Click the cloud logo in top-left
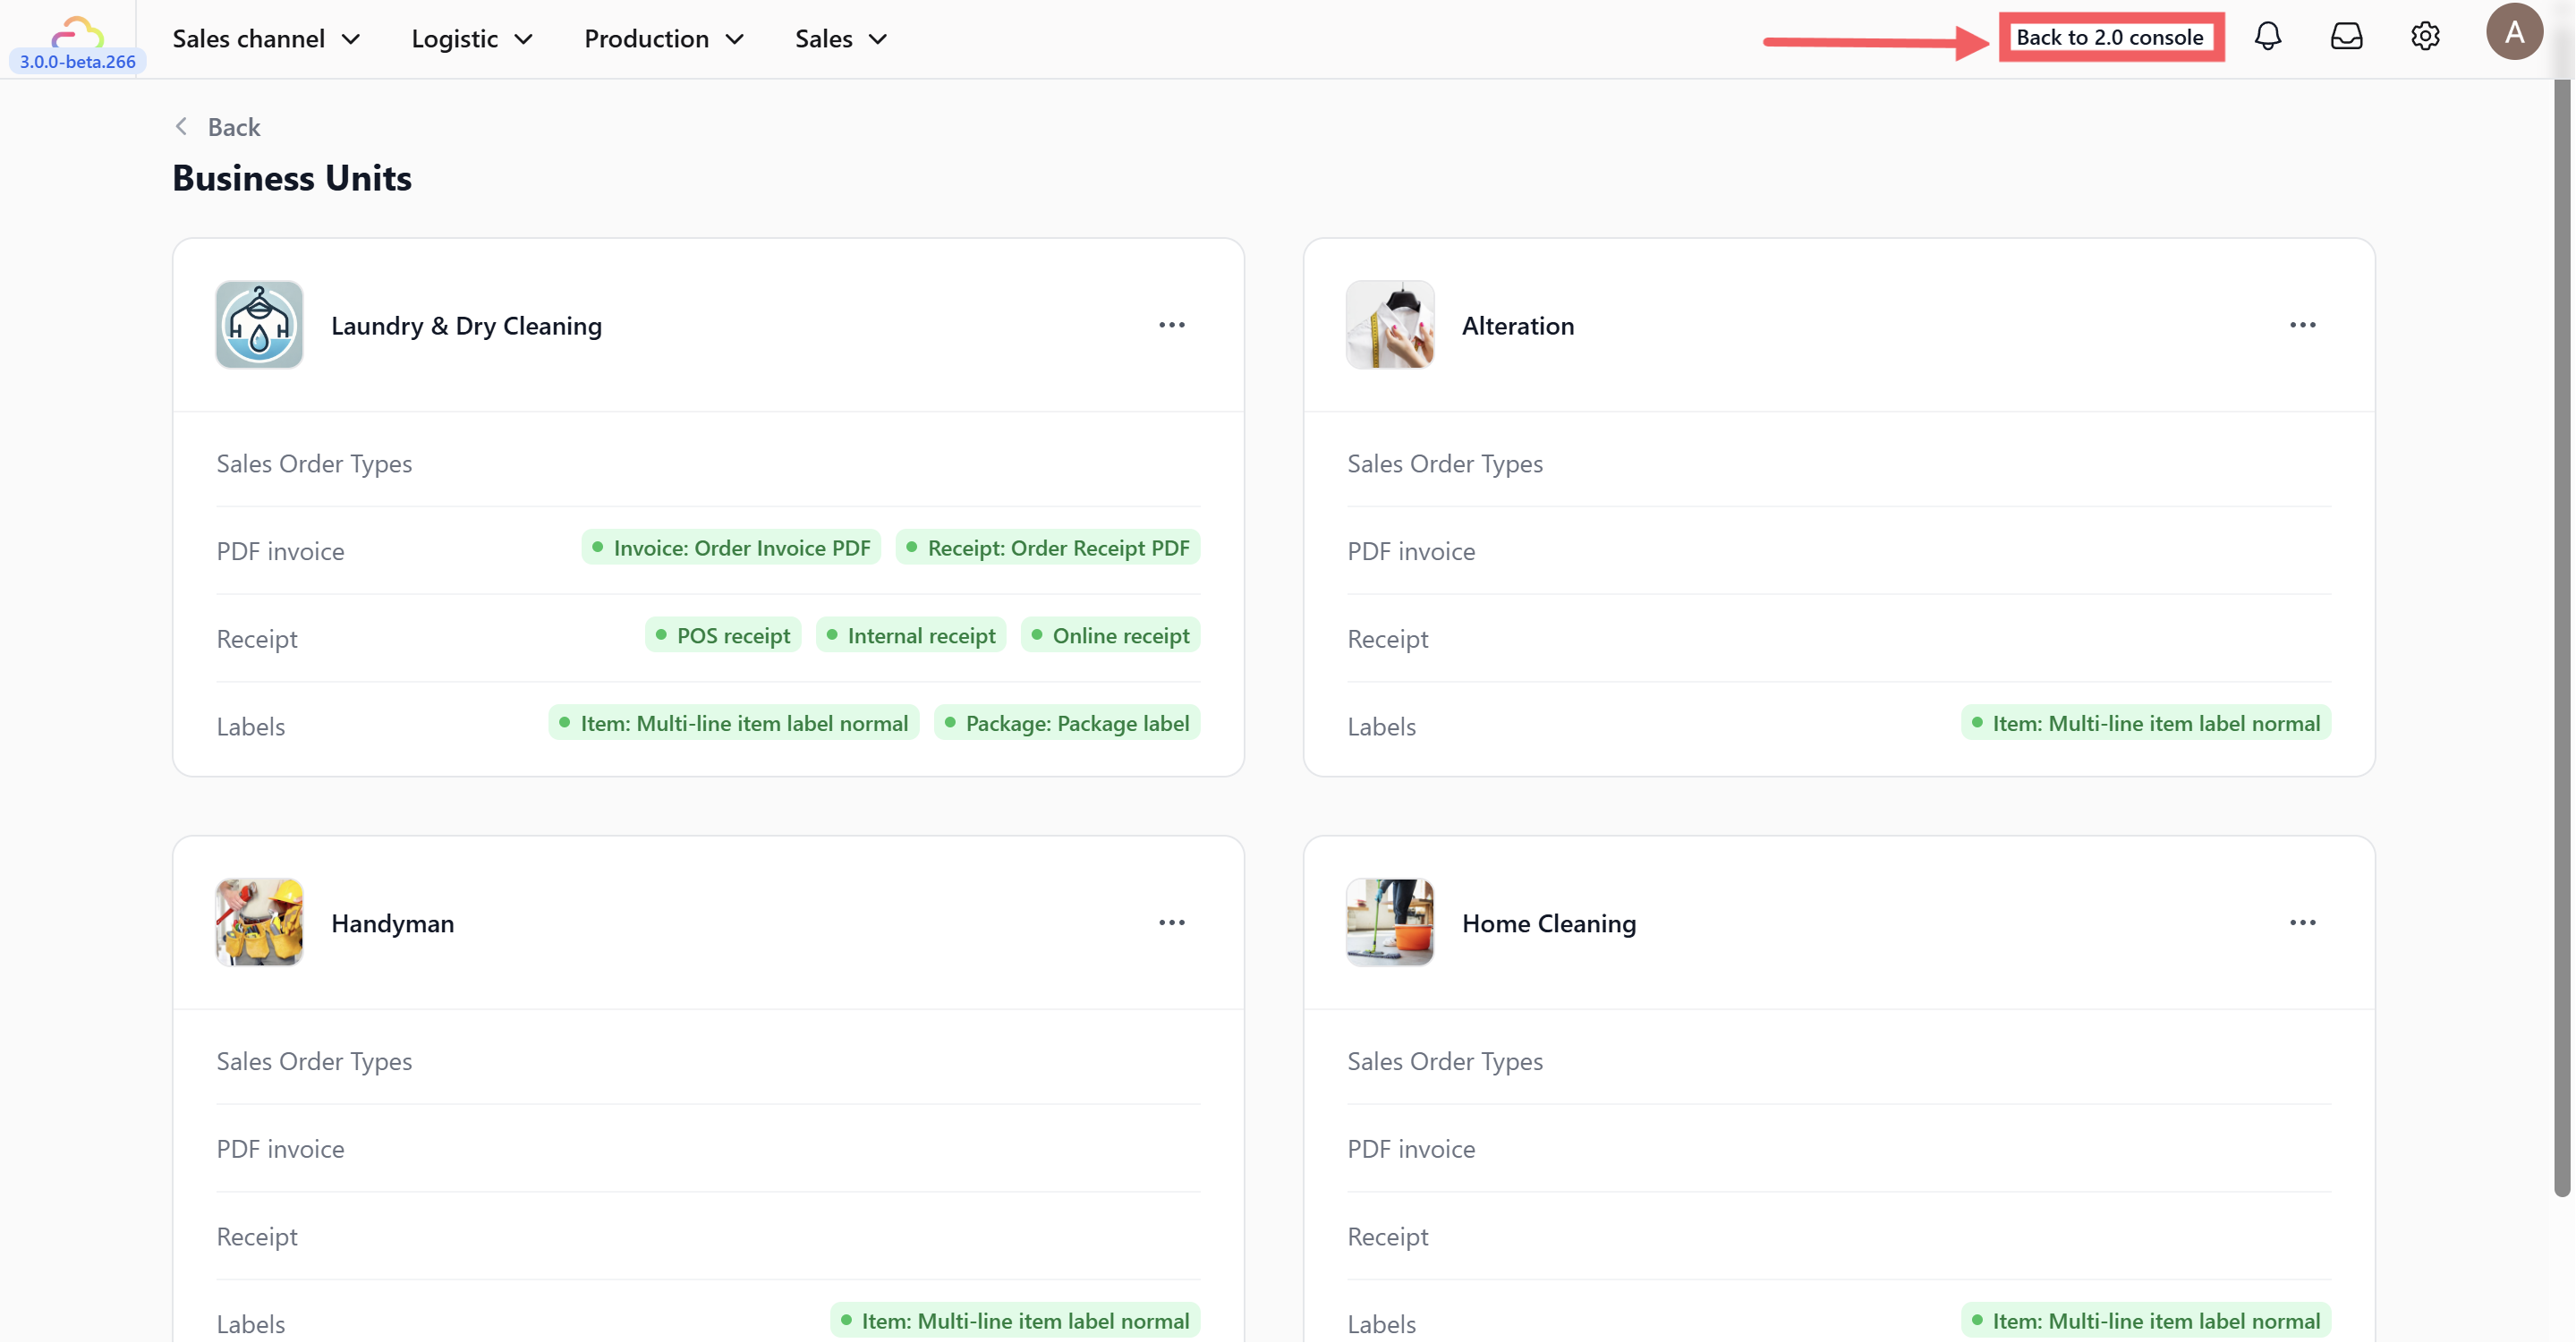 78,32
